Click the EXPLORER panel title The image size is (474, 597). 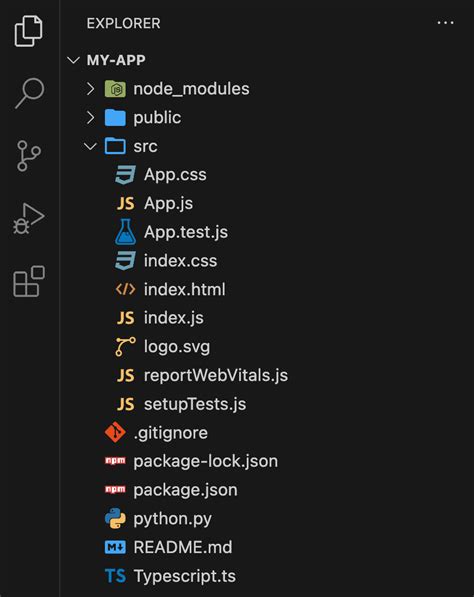click(123, 24)
